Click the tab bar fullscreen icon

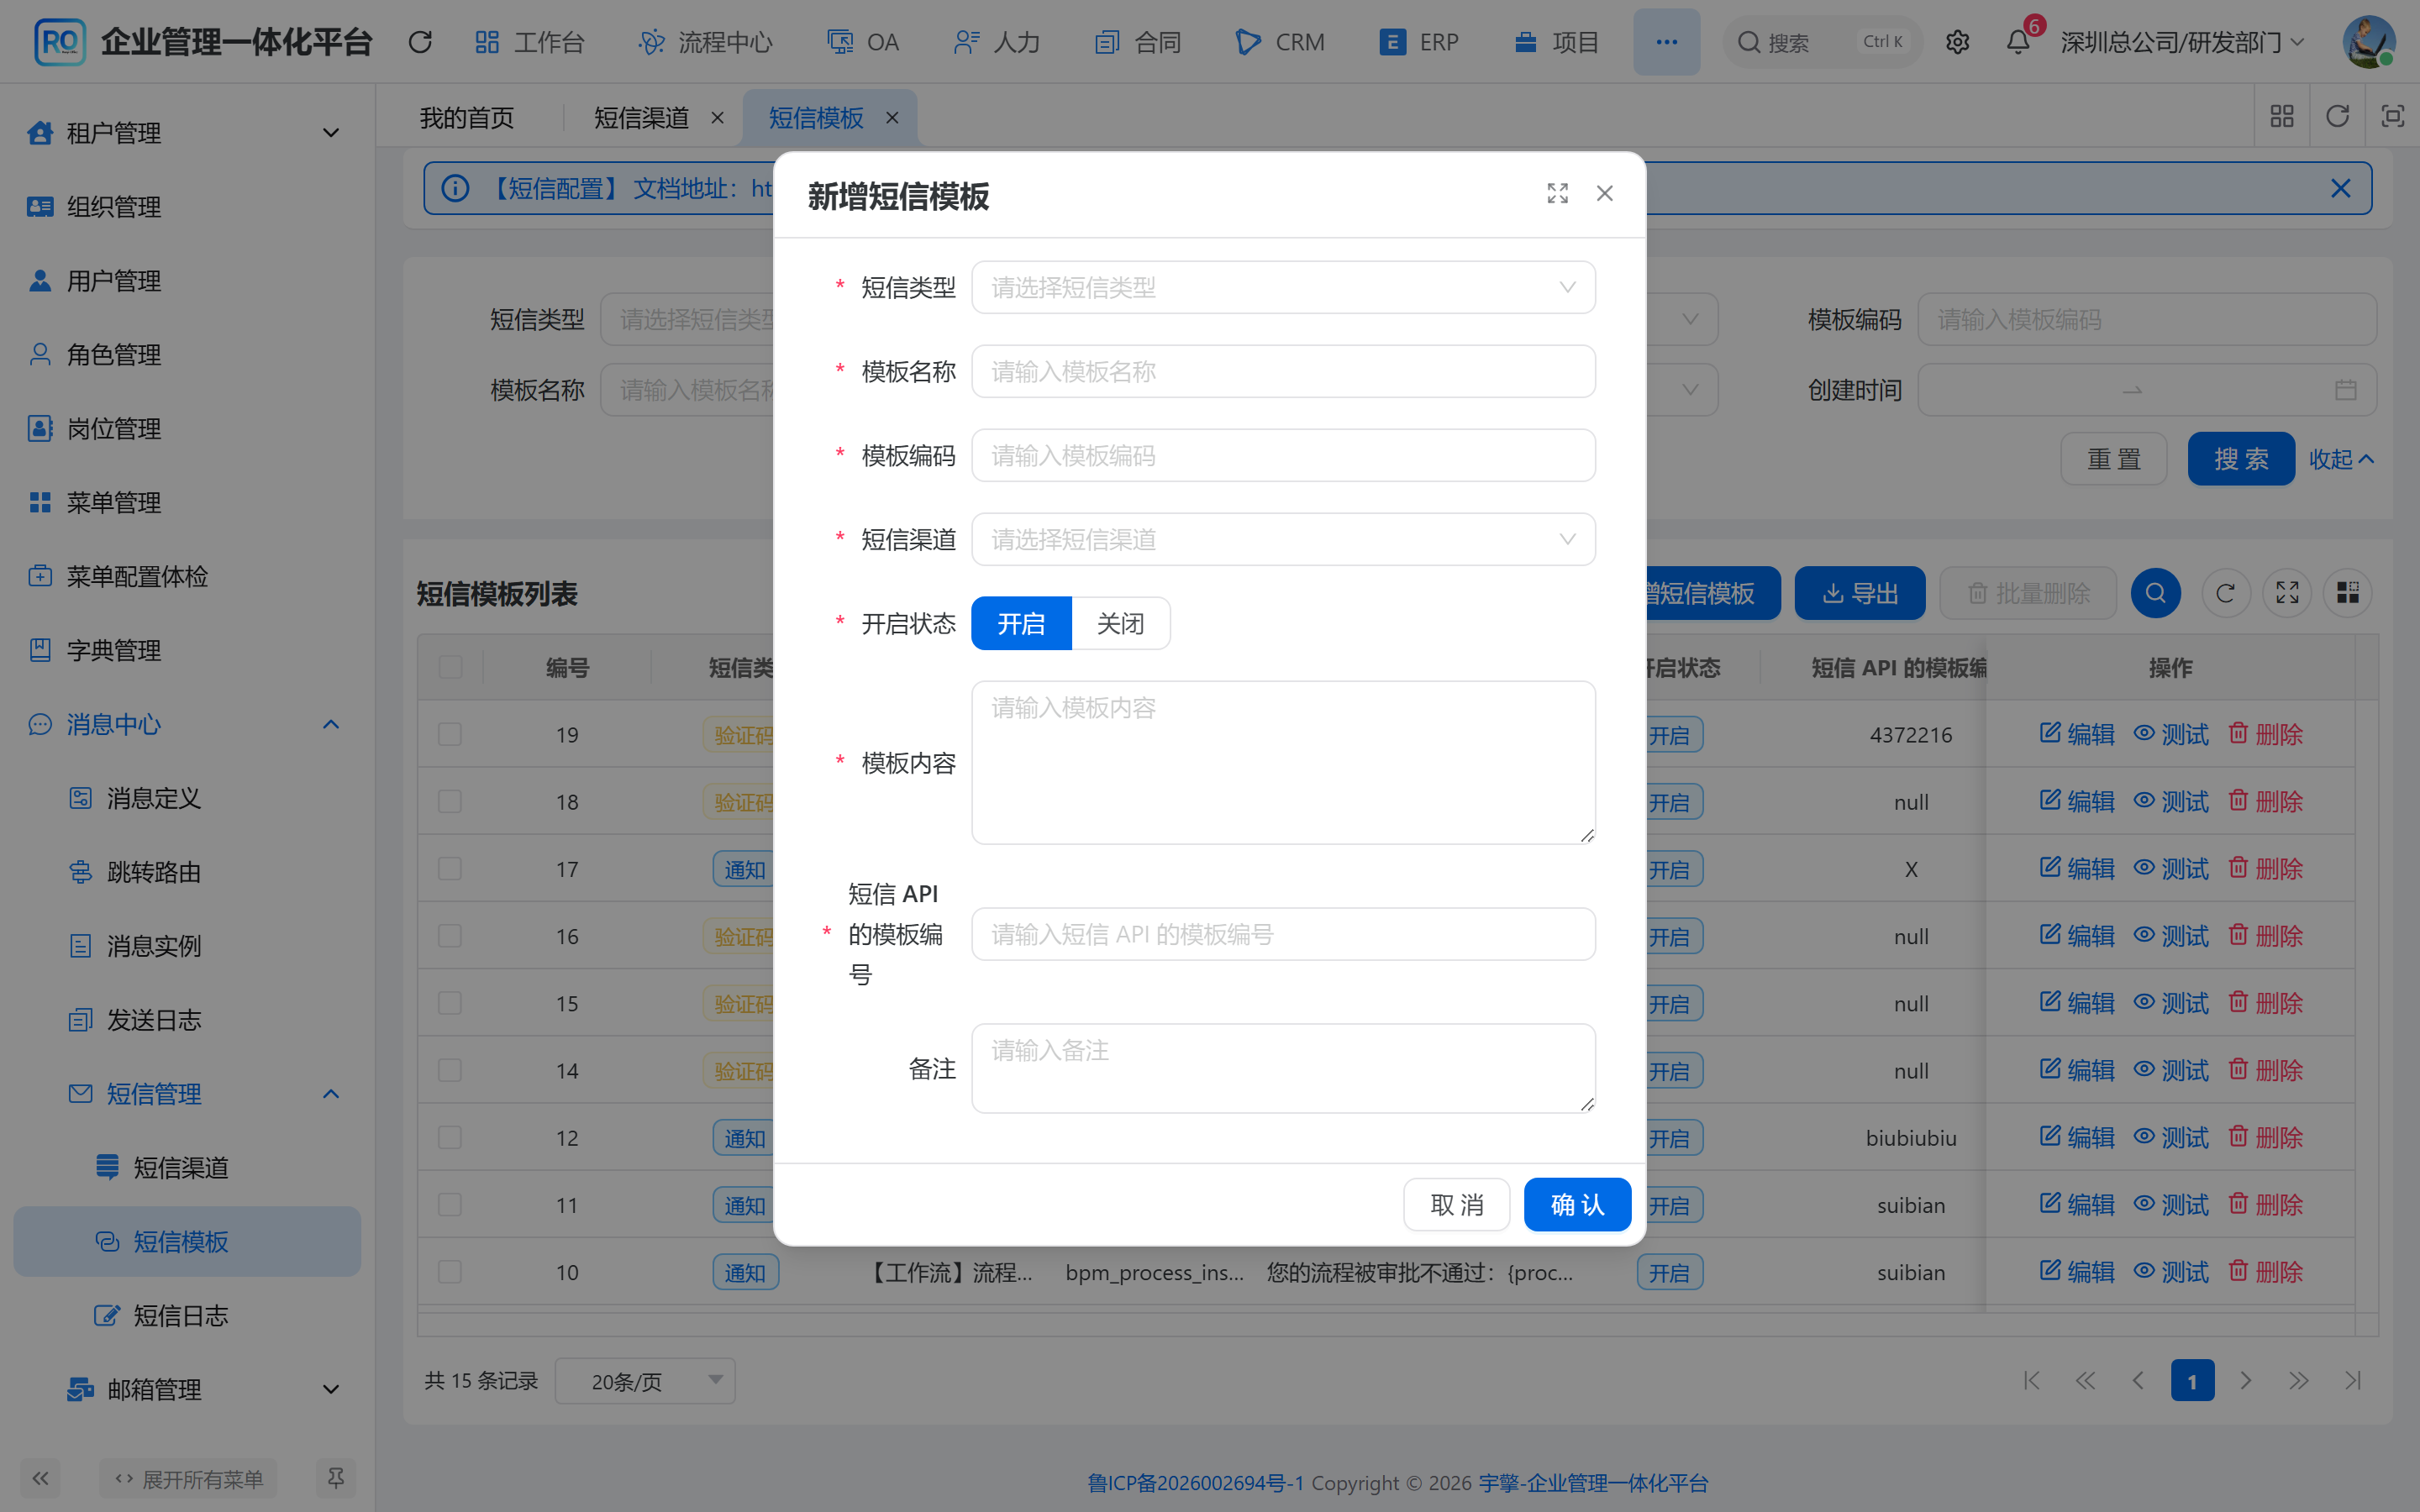[2392, 116]
